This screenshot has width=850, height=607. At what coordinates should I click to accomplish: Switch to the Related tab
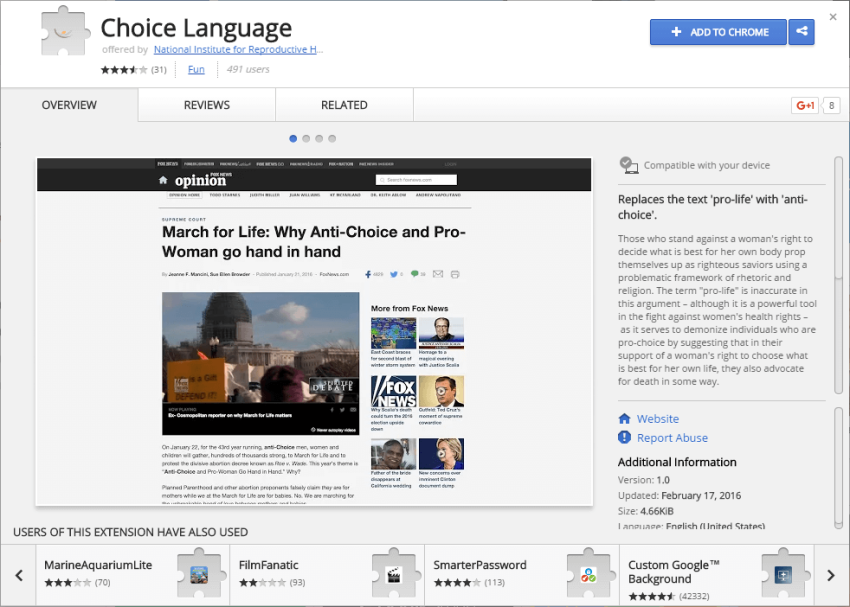pos(344,105)
